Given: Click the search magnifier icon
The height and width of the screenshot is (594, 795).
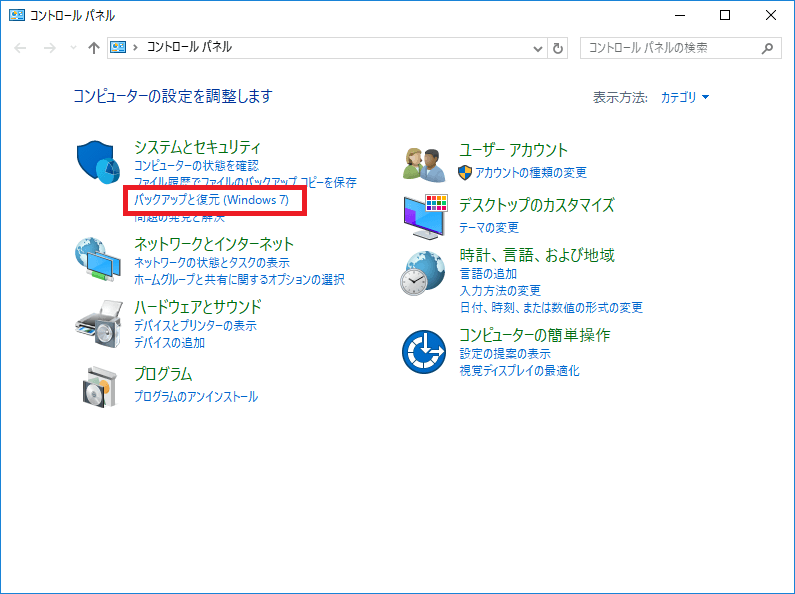Looking at the screenshot, I should [768, 48].
